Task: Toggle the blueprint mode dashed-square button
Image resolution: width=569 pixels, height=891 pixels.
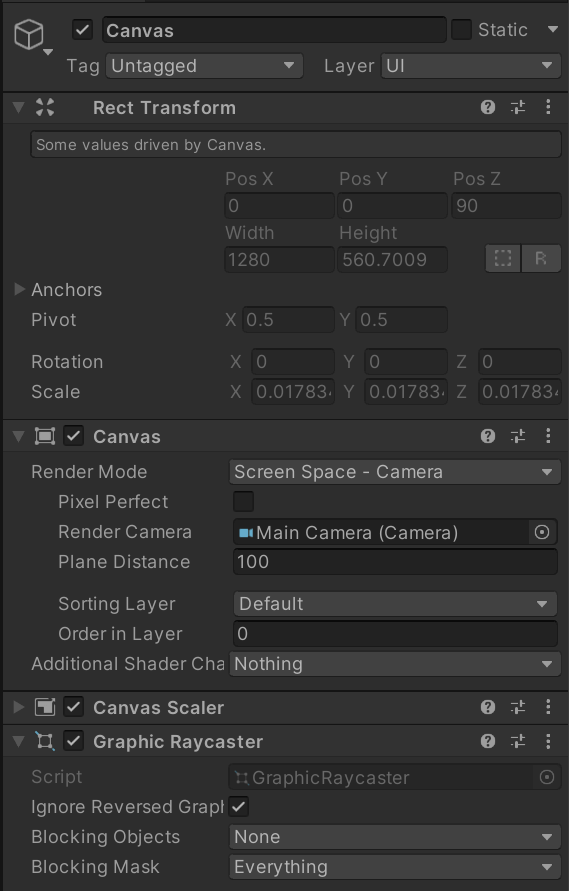Action: (x=502, y=259)
